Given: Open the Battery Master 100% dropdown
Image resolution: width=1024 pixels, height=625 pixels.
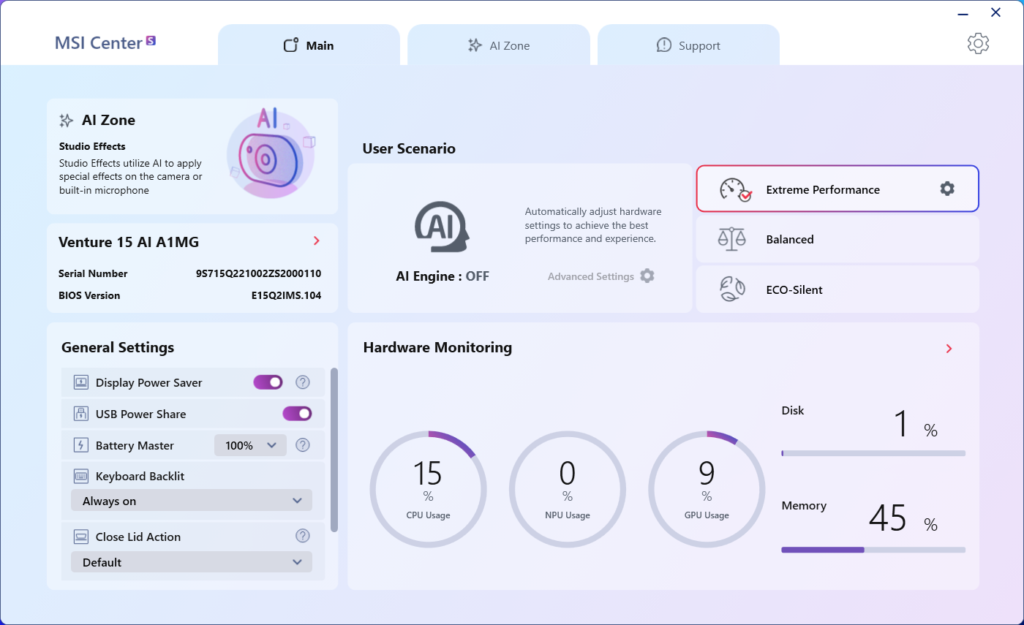Looking at the screenshot, I should (250, 445).
